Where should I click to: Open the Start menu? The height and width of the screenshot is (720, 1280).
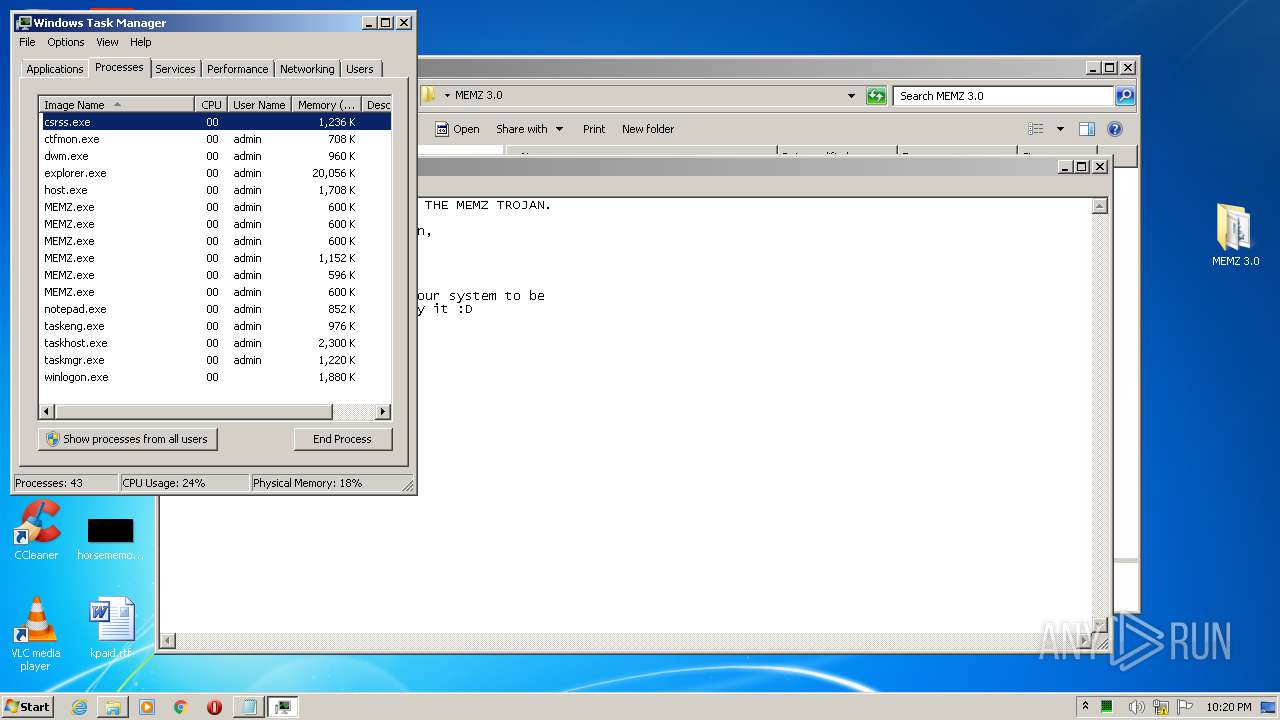click(28, 707)
